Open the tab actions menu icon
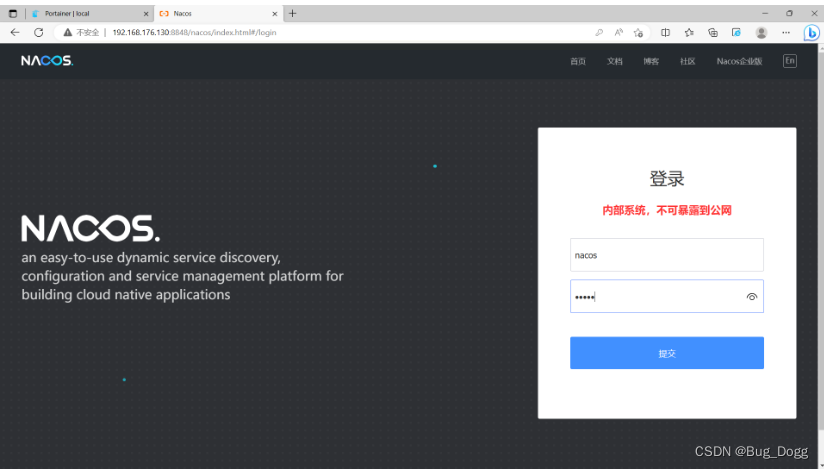The height and width of the screenshot is (469, 824). pyautogui.click(x=13, y=14)
